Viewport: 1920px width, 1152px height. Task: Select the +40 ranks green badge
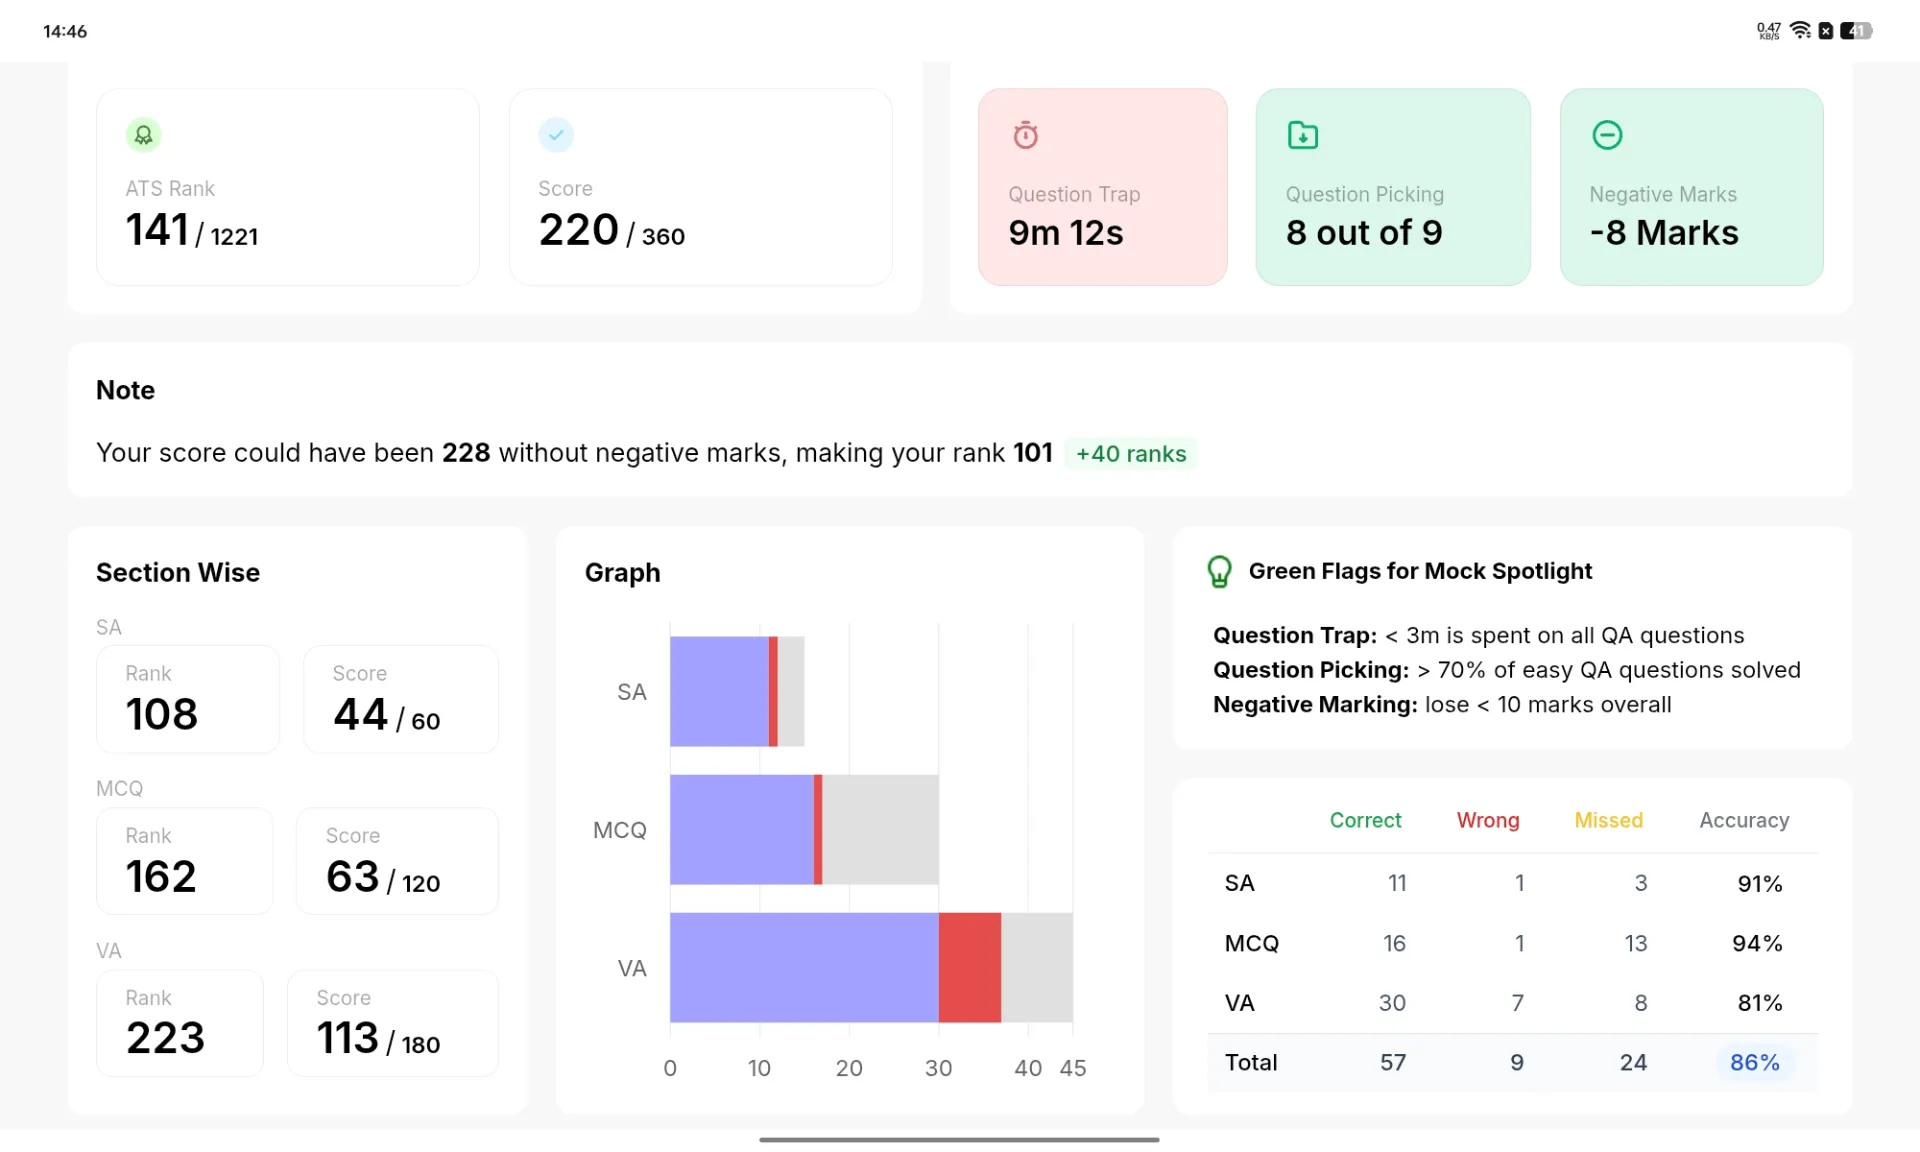[x=1131, y=454]
